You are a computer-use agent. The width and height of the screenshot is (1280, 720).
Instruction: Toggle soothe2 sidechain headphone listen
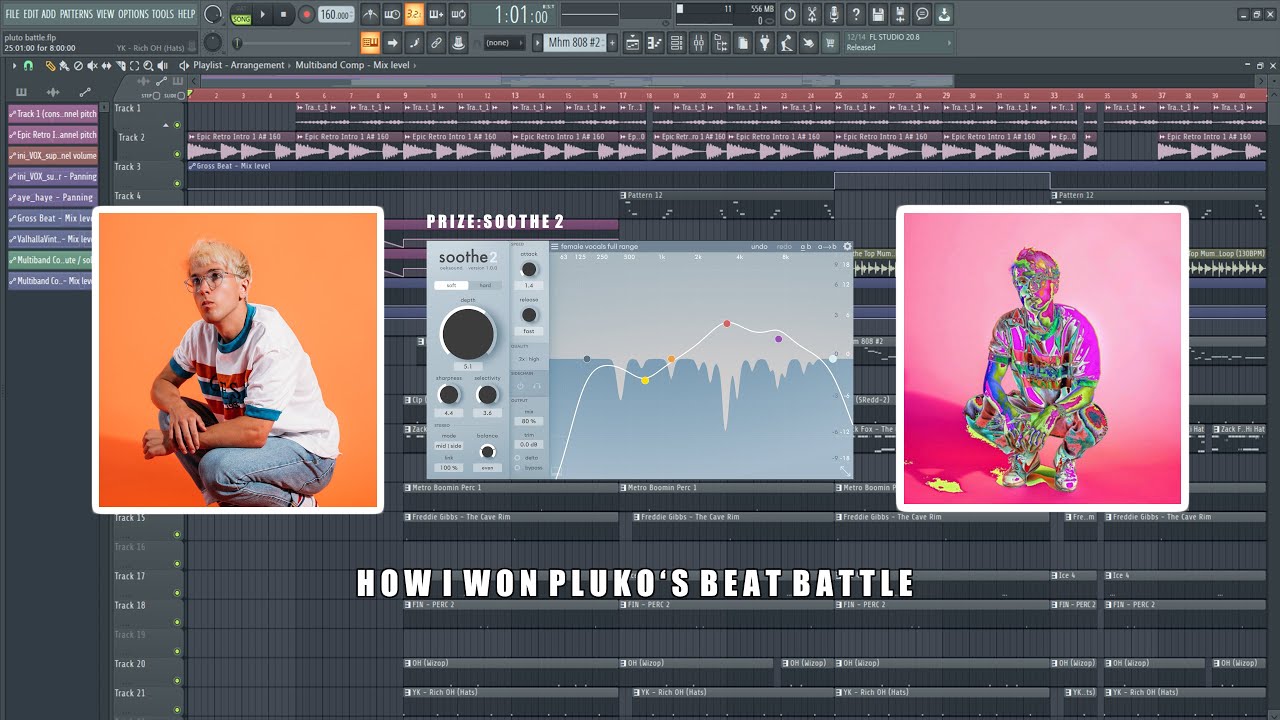coord(537,385)
